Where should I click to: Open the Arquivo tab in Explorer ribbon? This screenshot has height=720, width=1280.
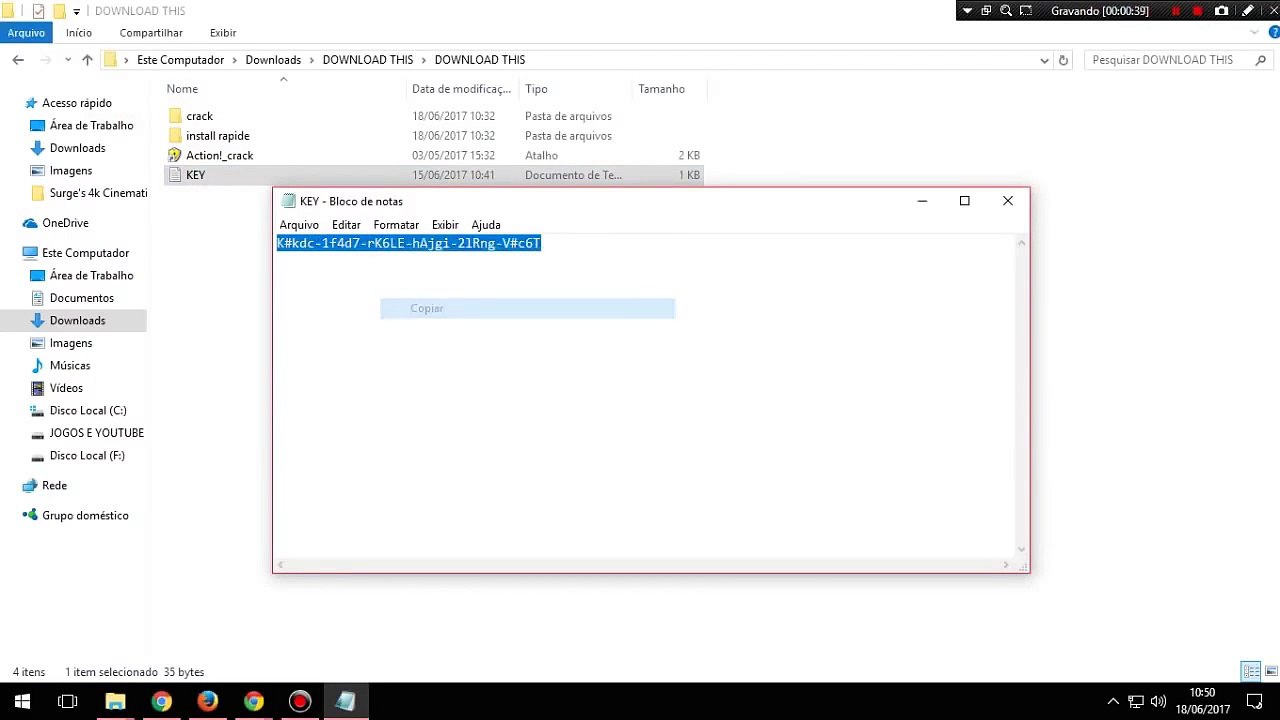pyautogui.click(x=26, y=33)
